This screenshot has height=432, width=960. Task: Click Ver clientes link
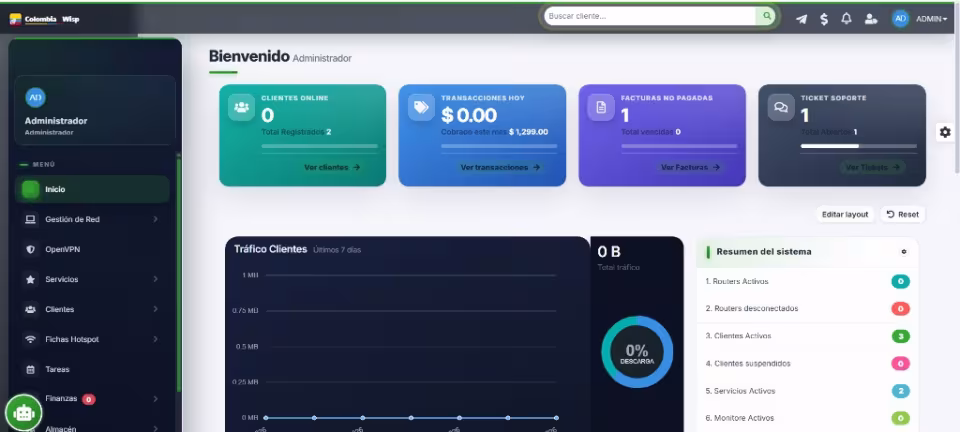pyautogui.click(x=332, y=167)
